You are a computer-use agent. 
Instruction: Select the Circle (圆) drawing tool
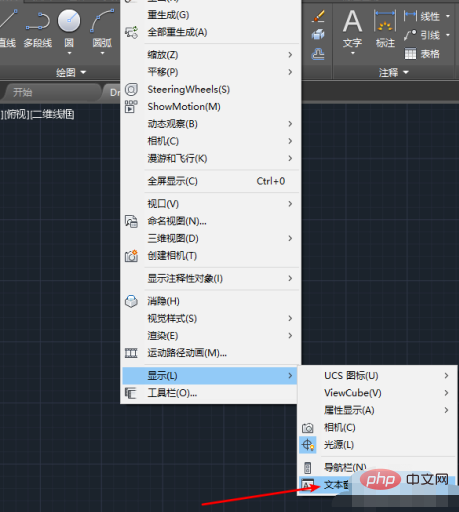click(69, 28)
